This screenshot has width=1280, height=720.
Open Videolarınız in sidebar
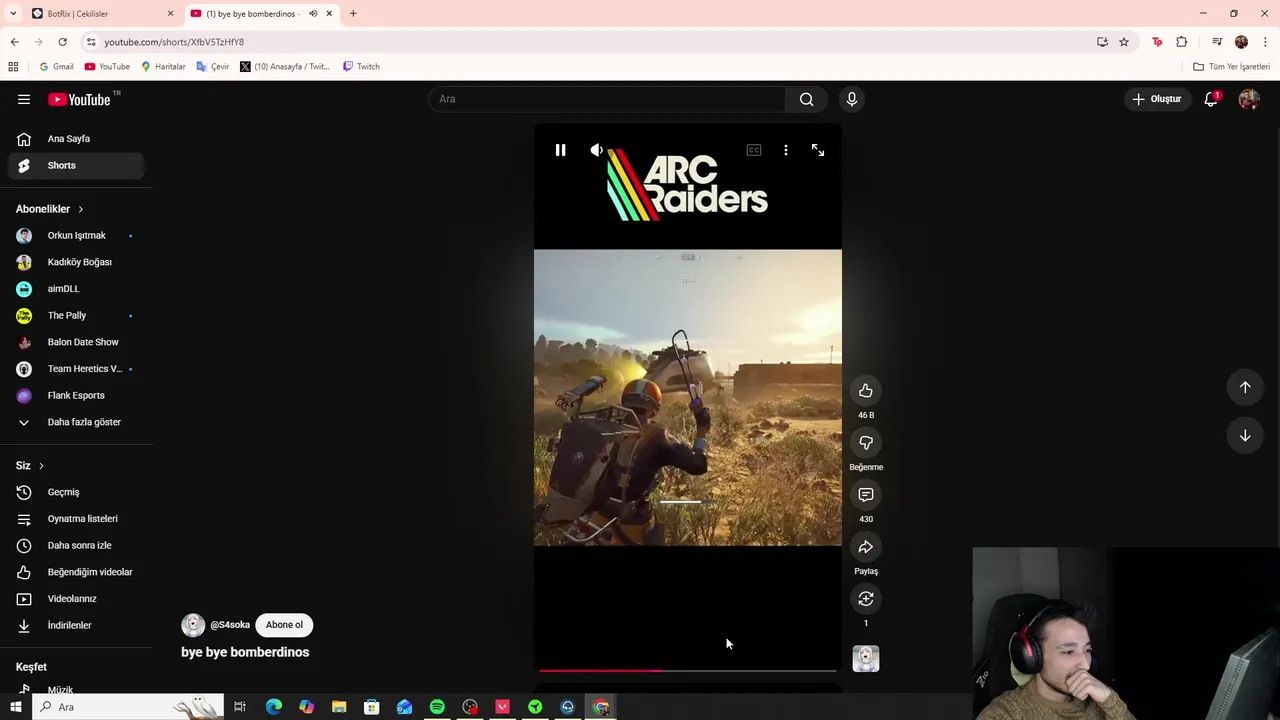[76, 599]
